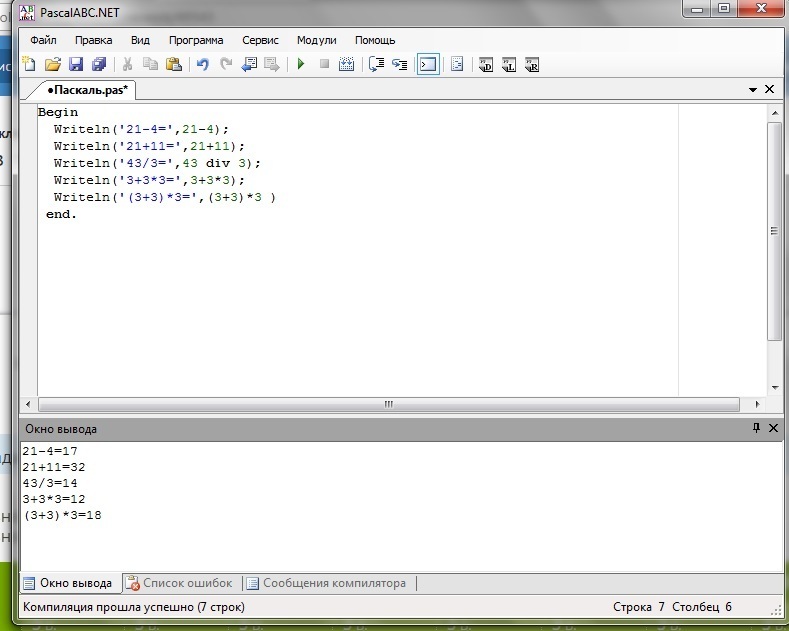The width and height of the screenshot is (789, 631).
Task: Open the Файл menu
Action: (x=43, y=40)
